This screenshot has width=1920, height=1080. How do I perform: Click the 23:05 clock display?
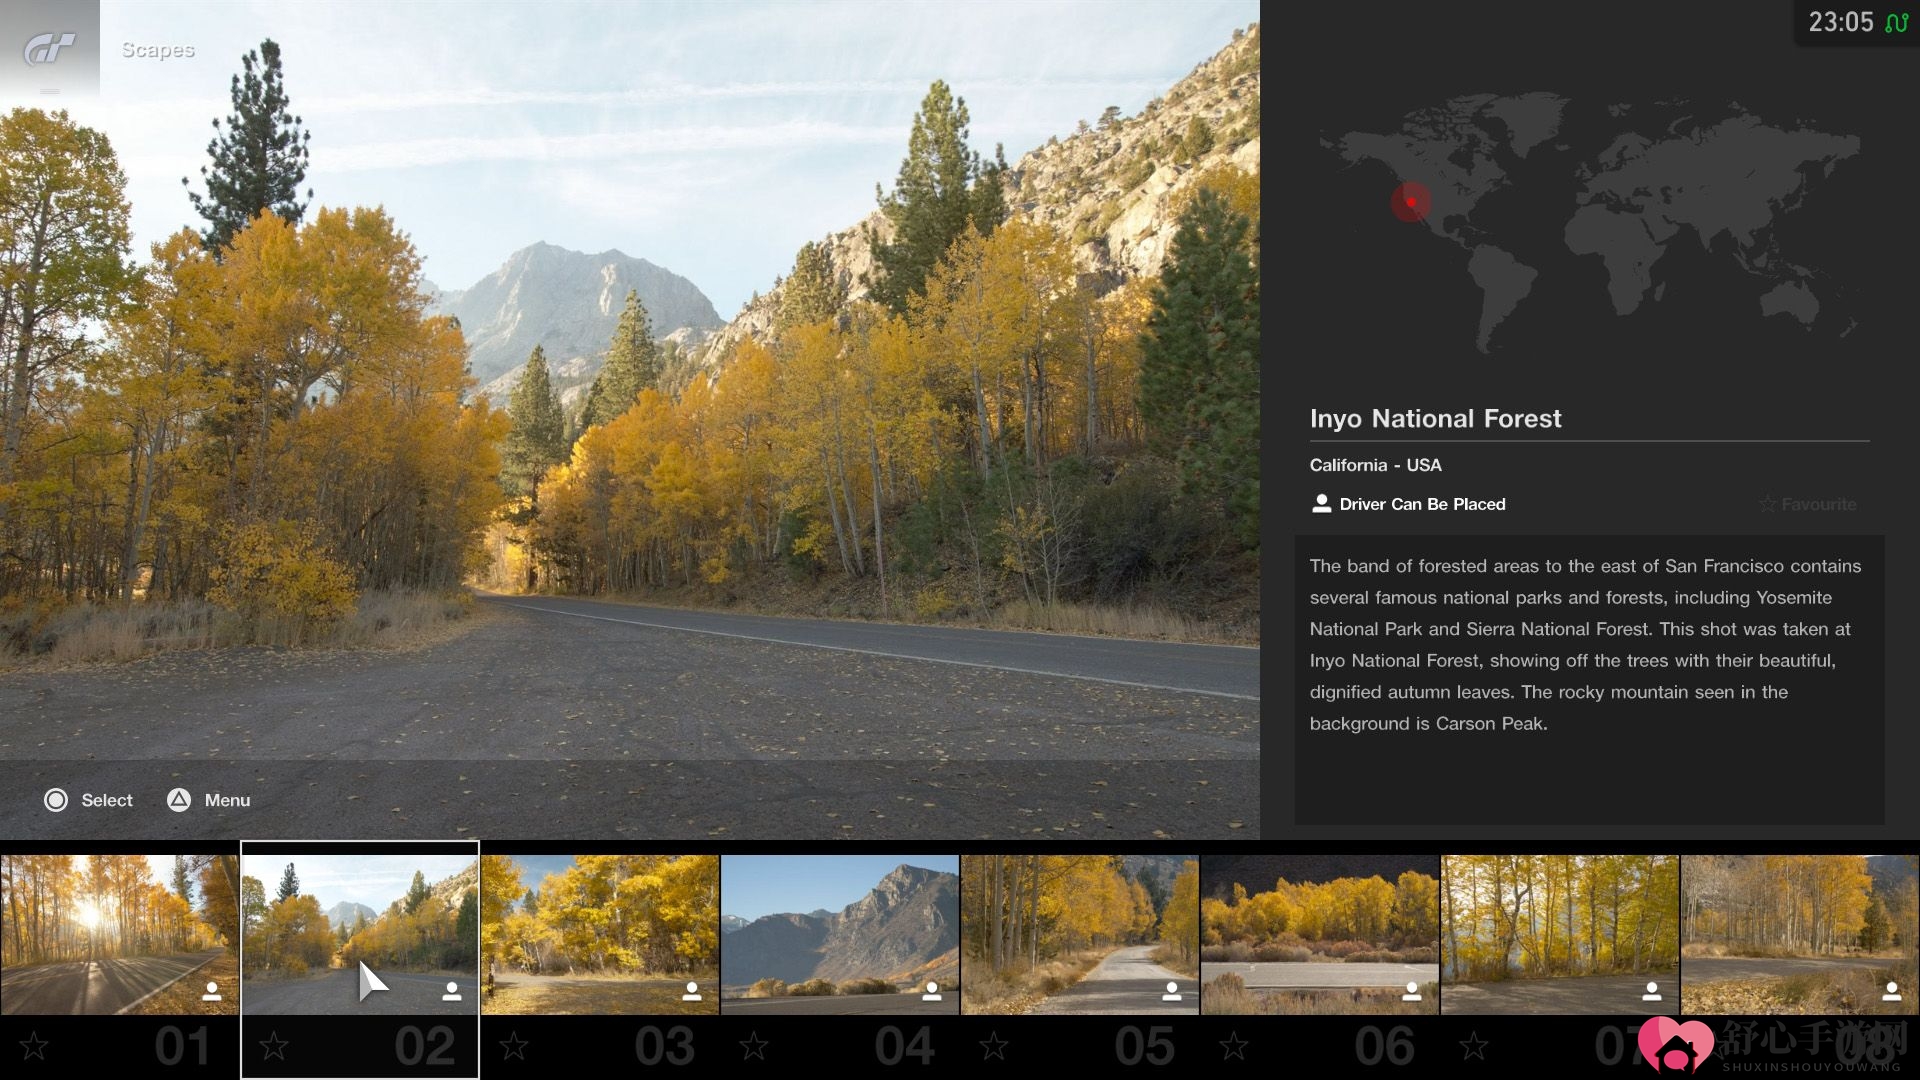point(1840,22)
